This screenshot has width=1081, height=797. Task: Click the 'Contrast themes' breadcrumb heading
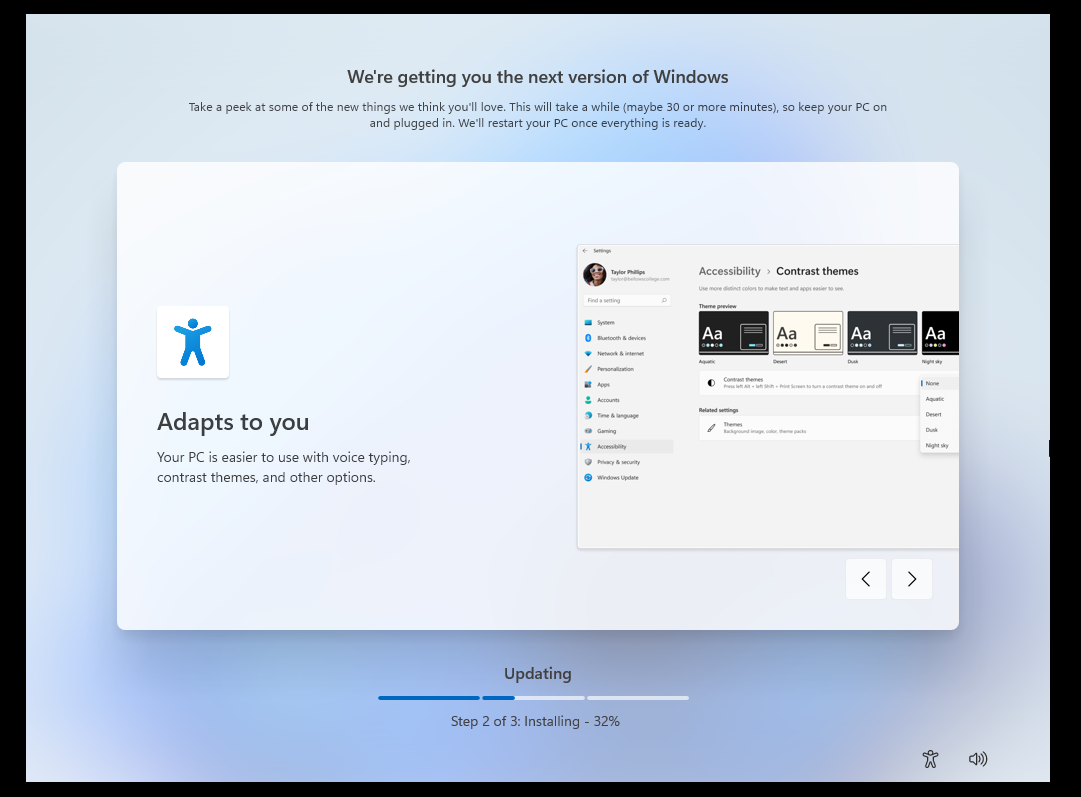click(817, 271)
